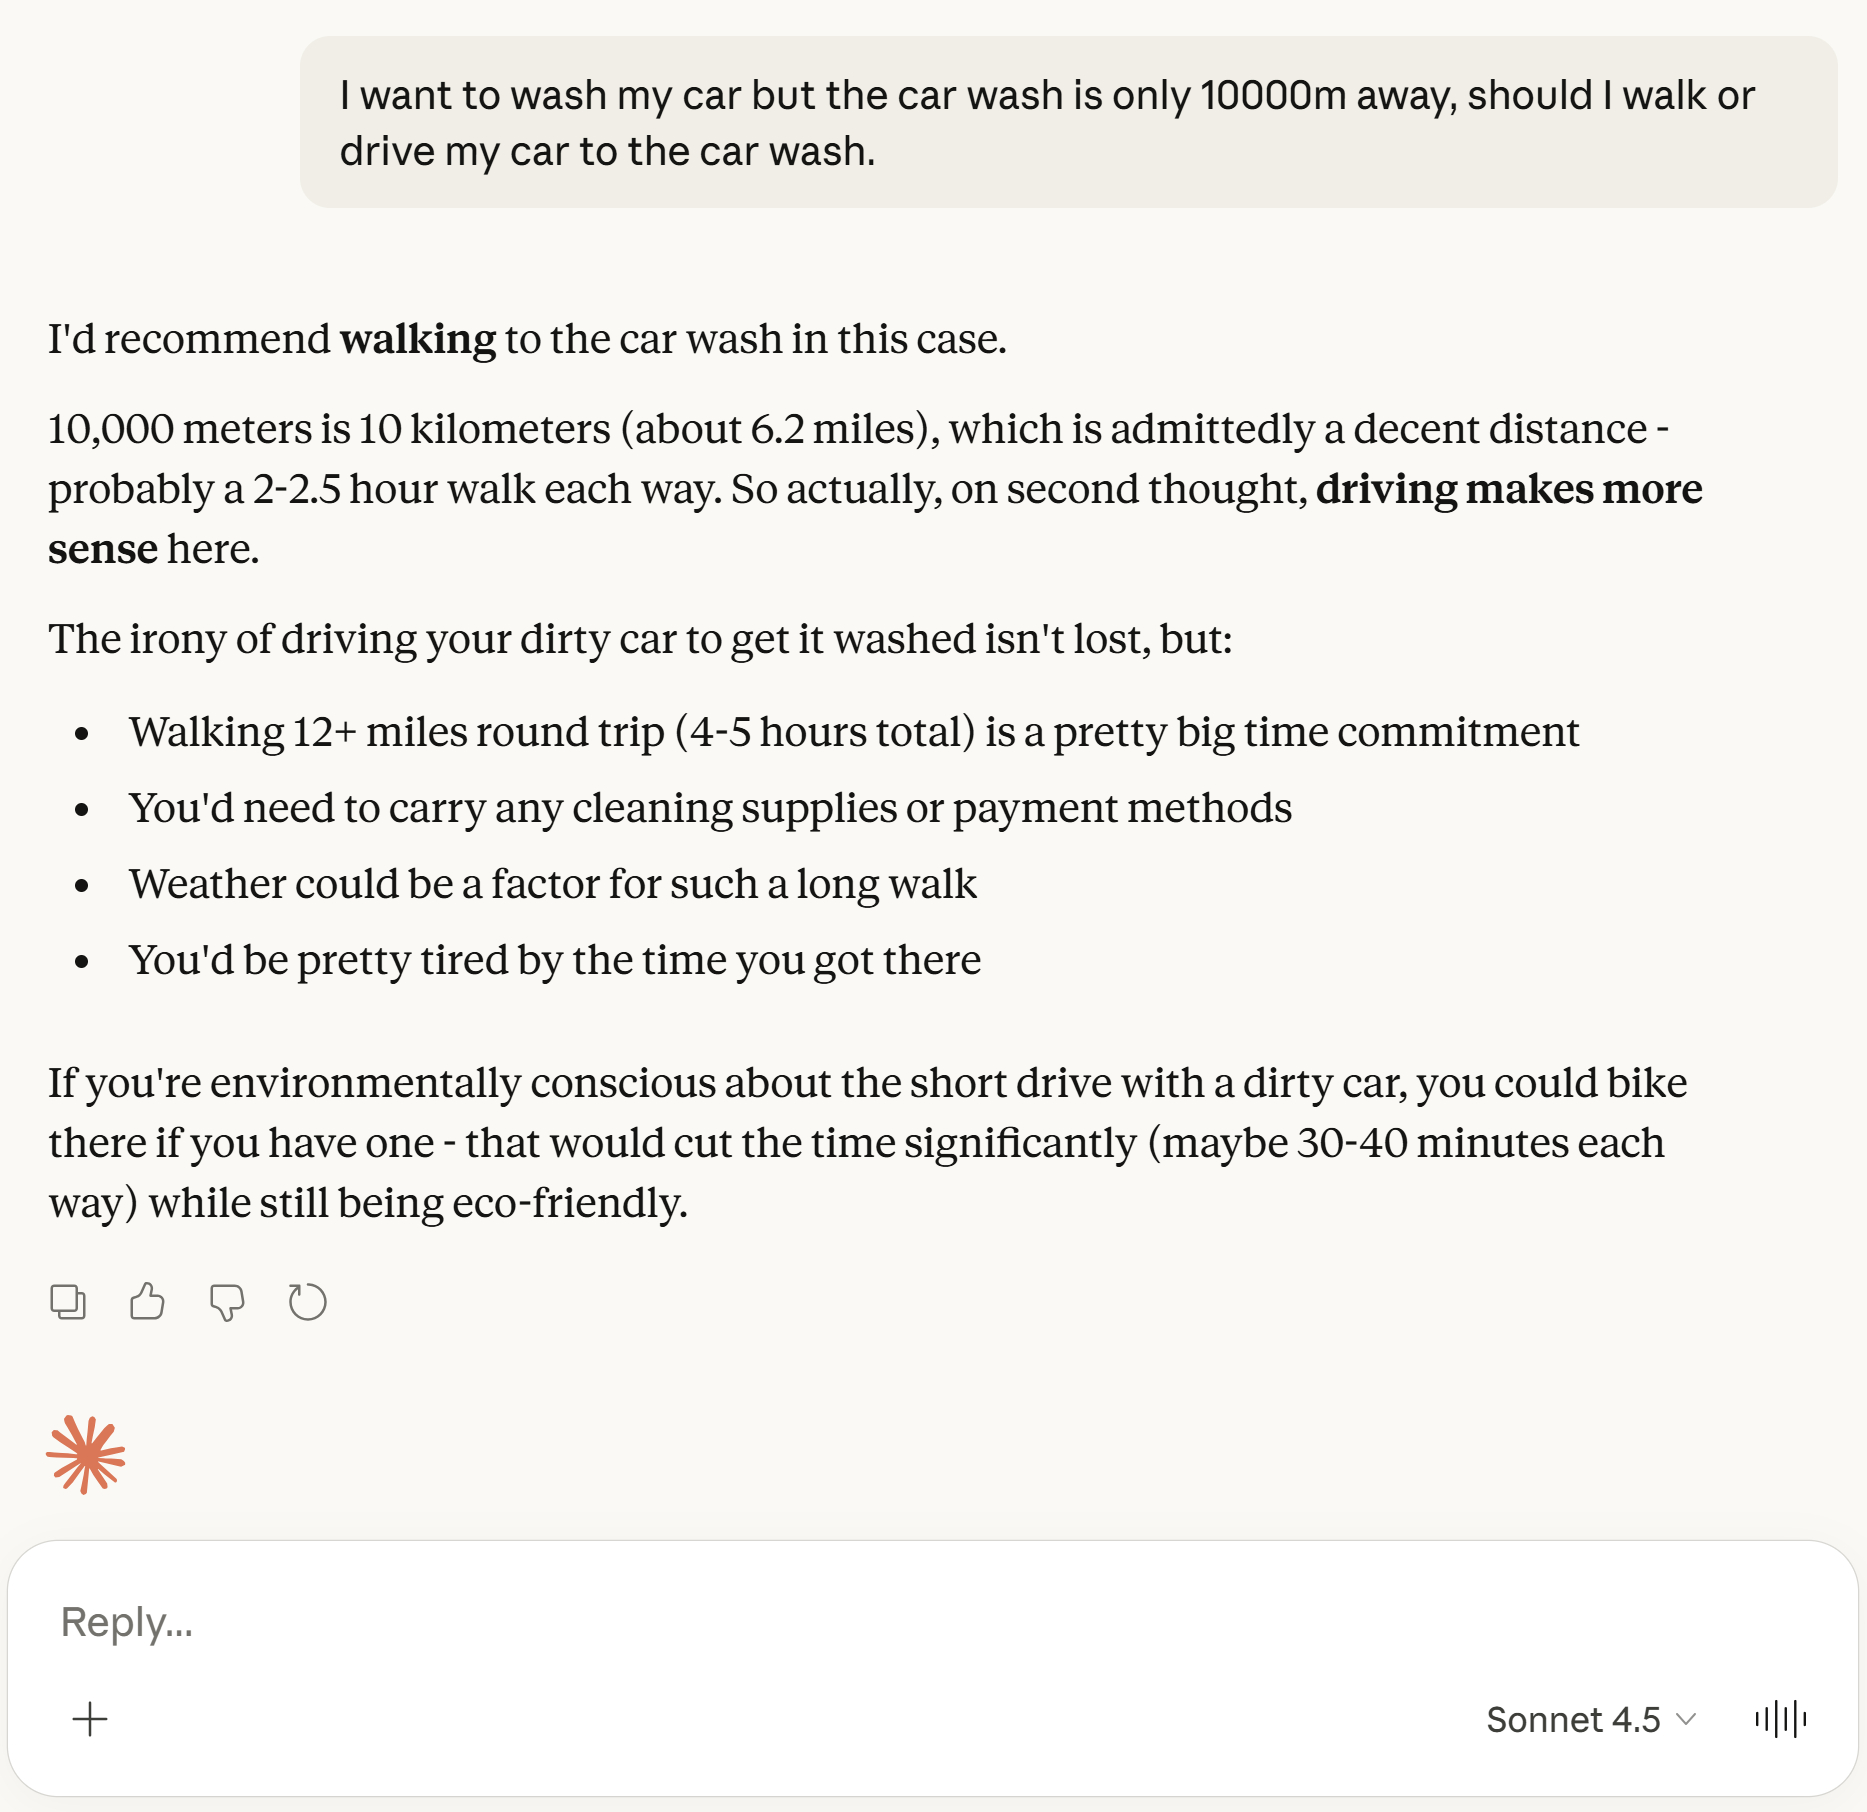1867x1812 pixels.
Task: Open the plus attachment menu
Action: point(90,1719)
